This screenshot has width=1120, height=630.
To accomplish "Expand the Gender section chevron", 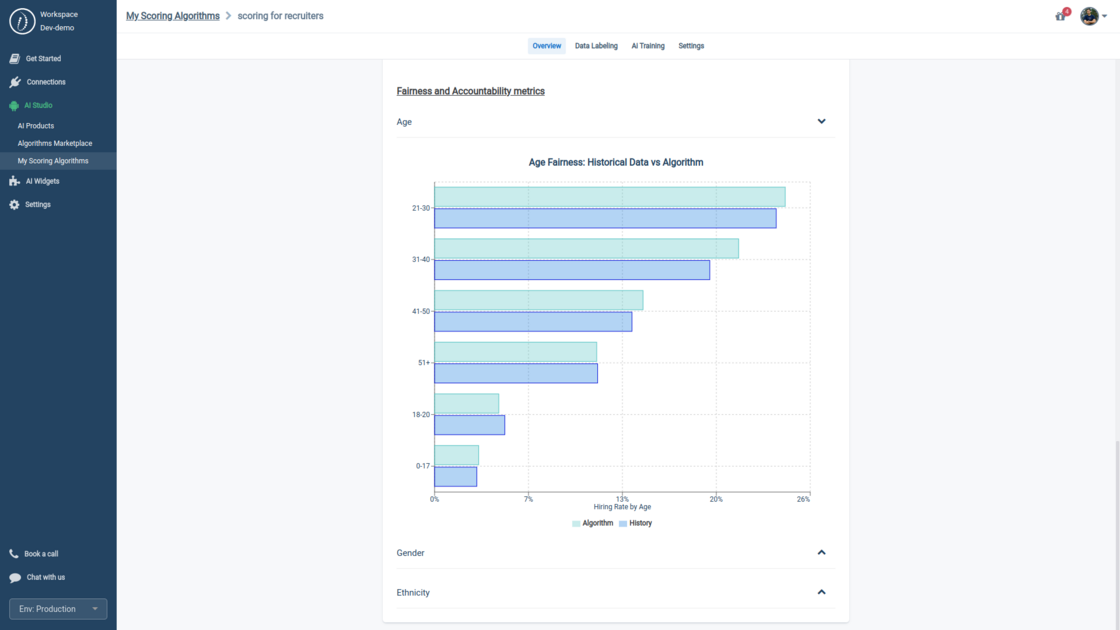I will tap(821, 552).
